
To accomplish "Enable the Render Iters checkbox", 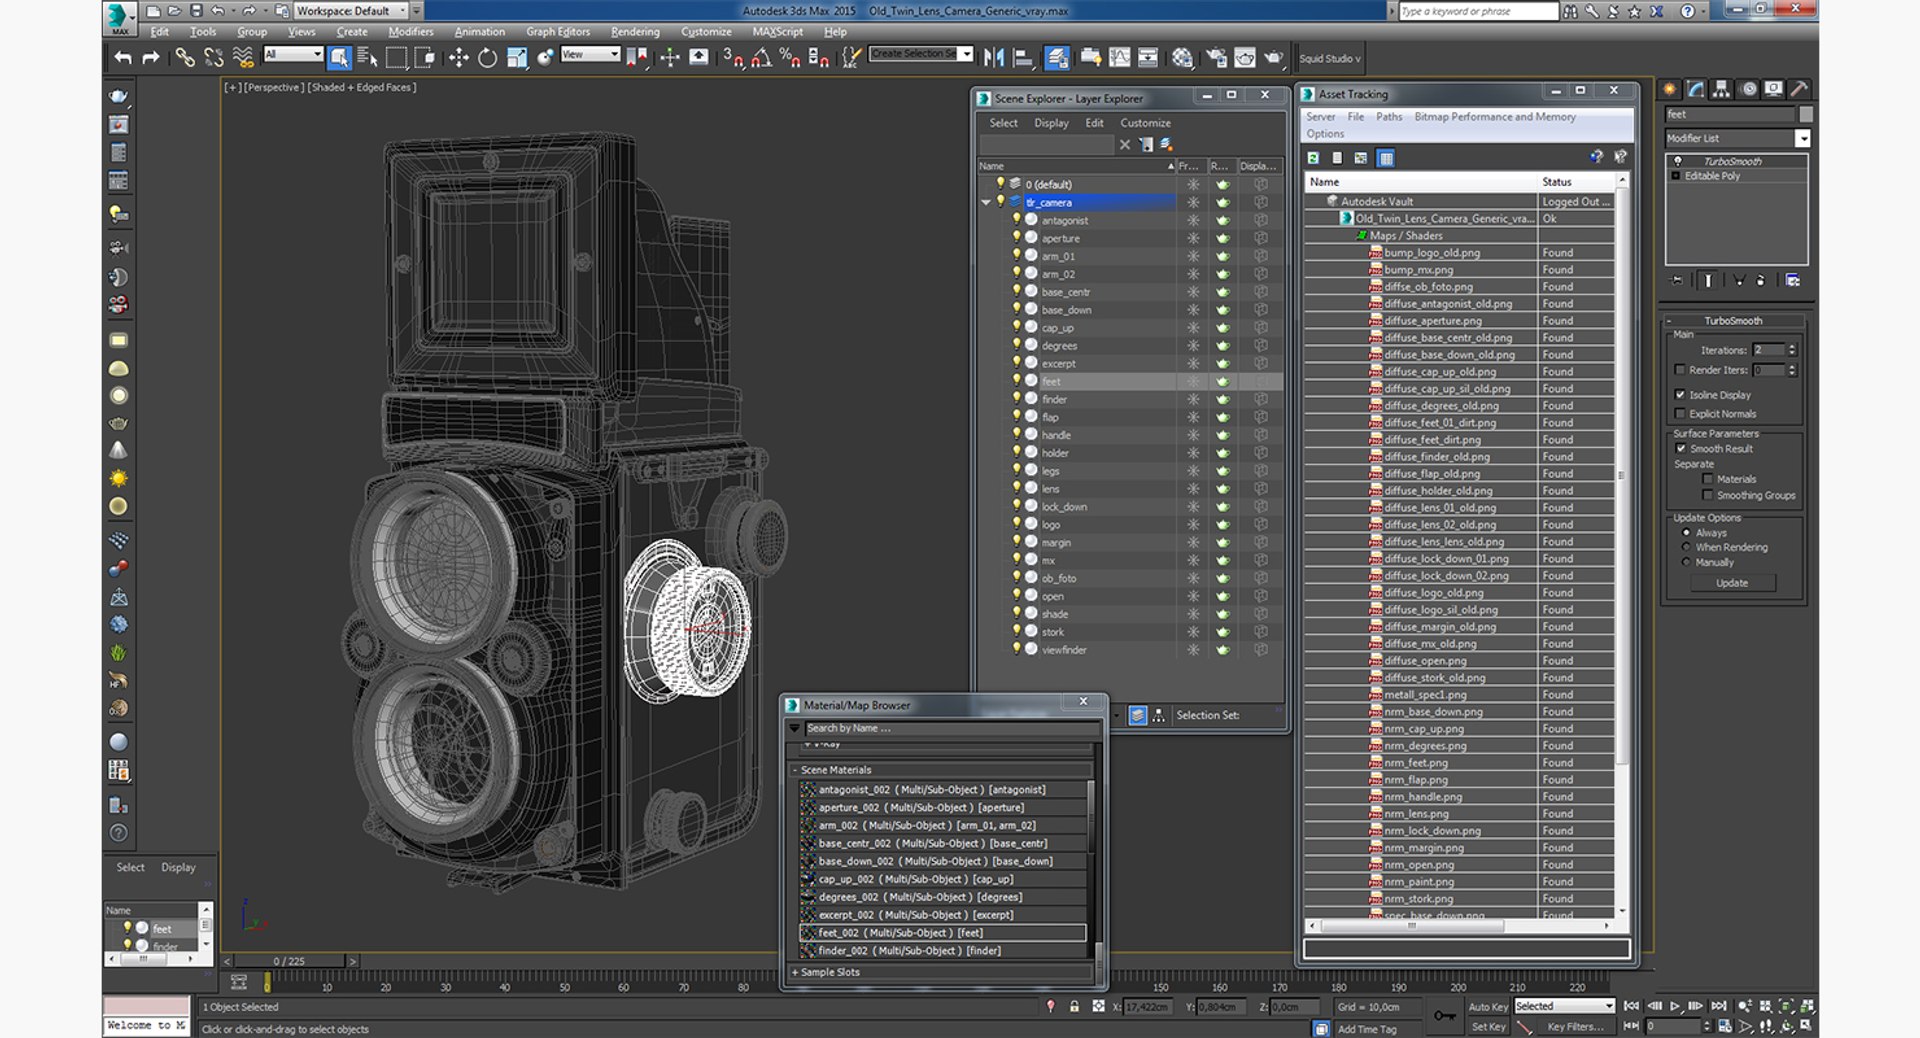I will 1680,370.
